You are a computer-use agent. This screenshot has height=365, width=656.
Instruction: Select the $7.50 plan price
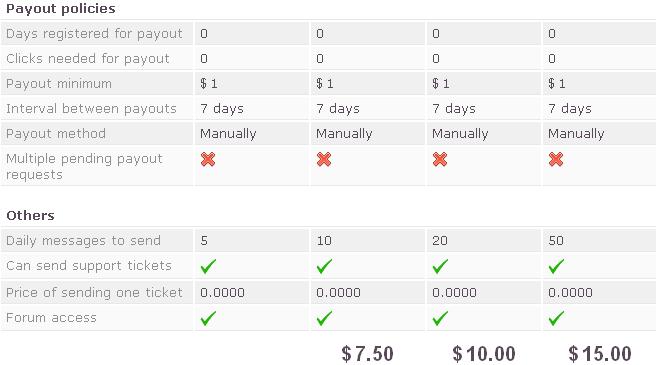(367, 354)
